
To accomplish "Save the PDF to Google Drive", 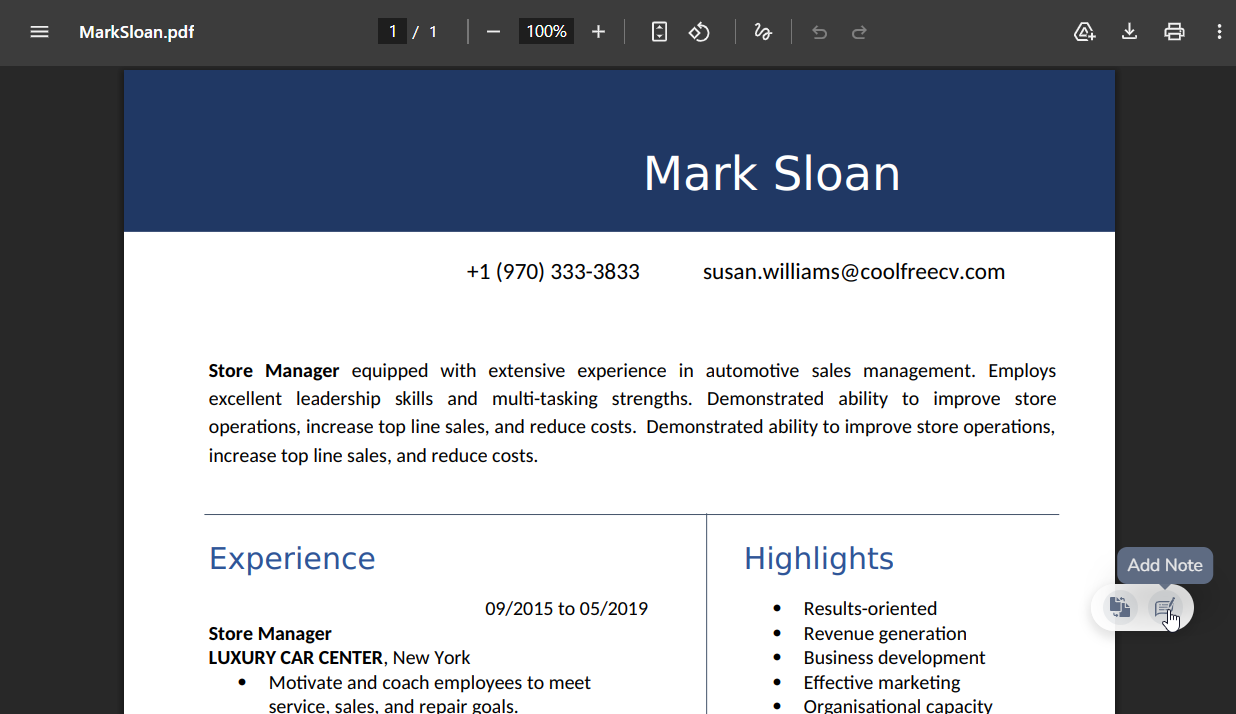I will tap(1084, 32).
